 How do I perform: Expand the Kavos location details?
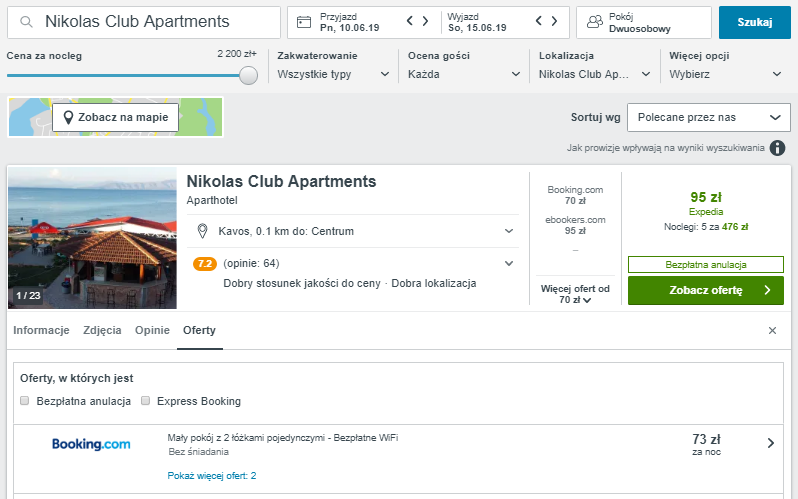point(508,231)
